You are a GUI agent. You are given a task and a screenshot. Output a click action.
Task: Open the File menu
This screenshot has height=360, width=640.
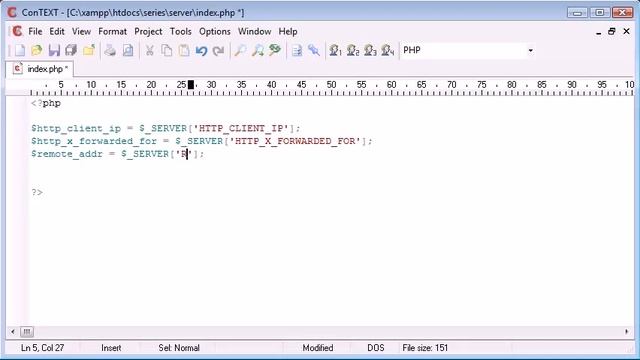tap(35, 31)
